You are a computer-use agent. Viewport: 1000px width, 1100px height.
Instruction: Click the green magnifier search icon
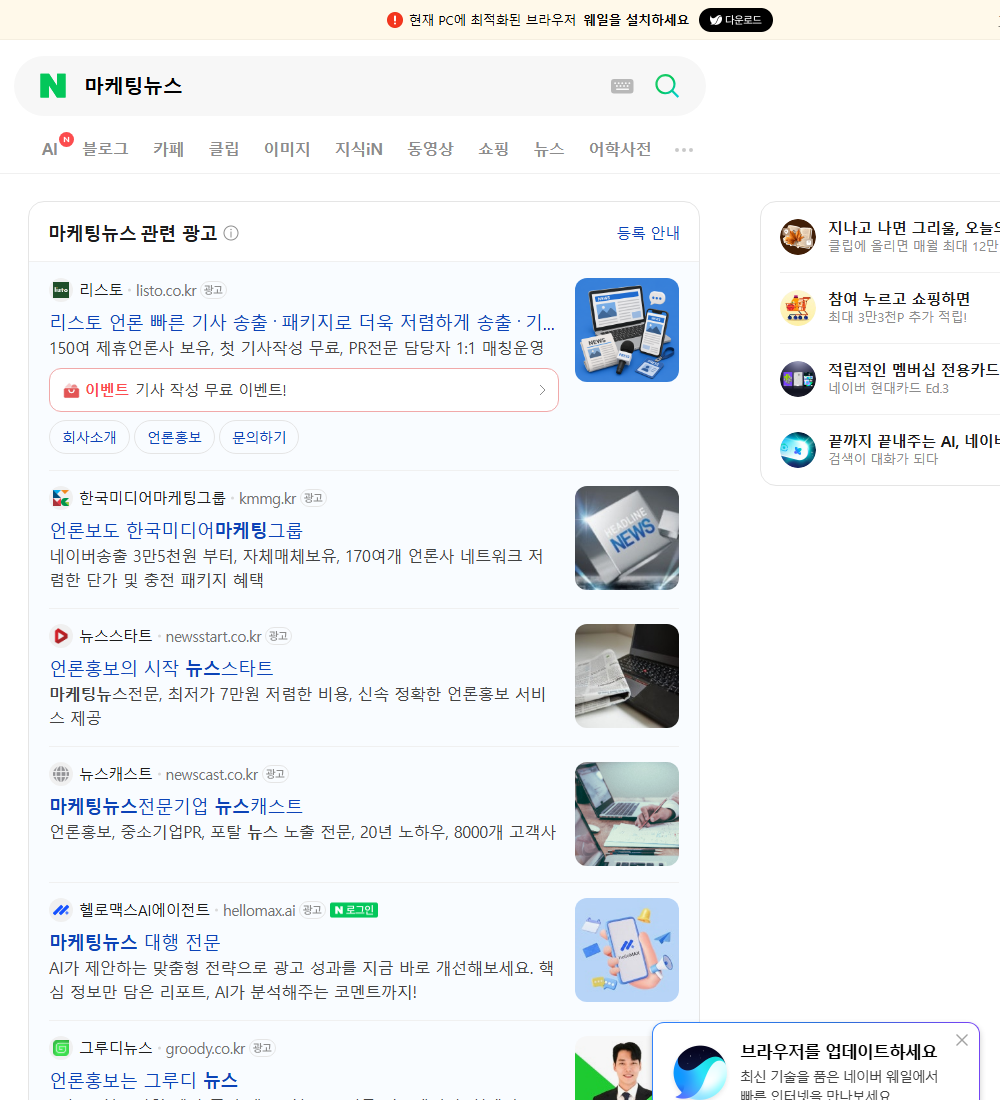pyautogui.click(x=667, y=86)
